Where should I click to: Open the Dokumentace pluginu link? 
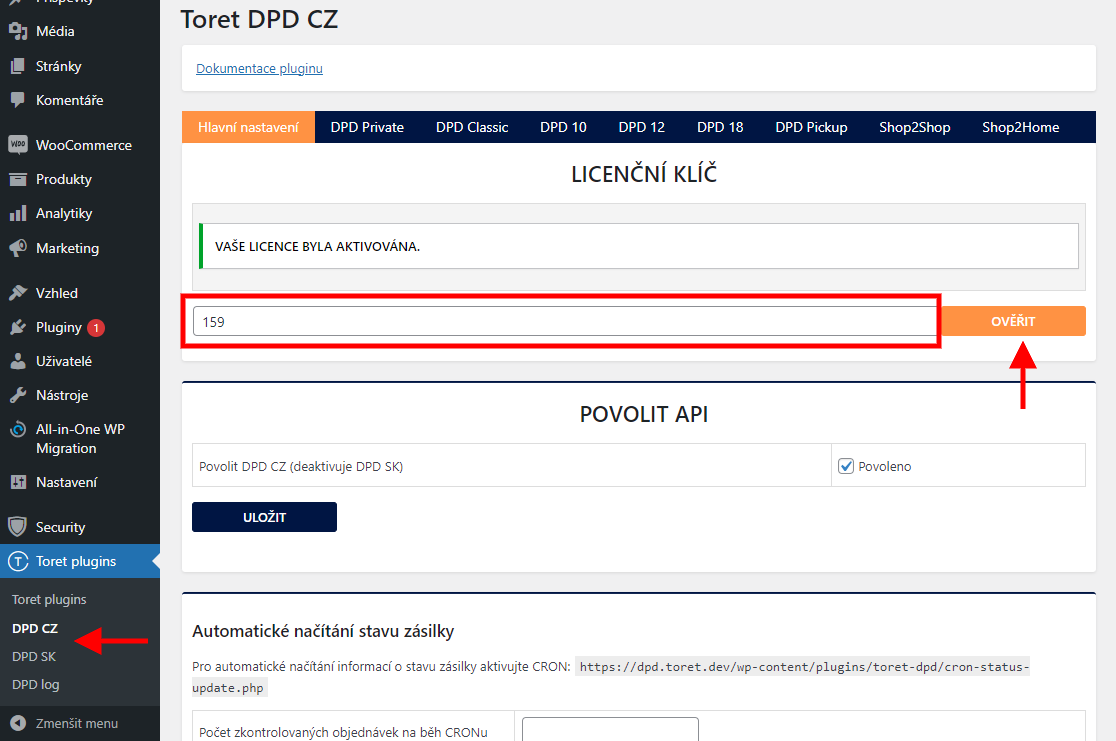coord(259,68)
